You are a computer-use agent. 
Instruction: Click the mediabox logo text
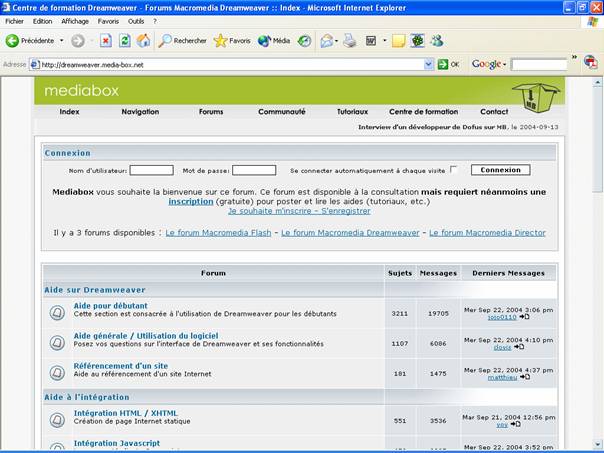82,91
